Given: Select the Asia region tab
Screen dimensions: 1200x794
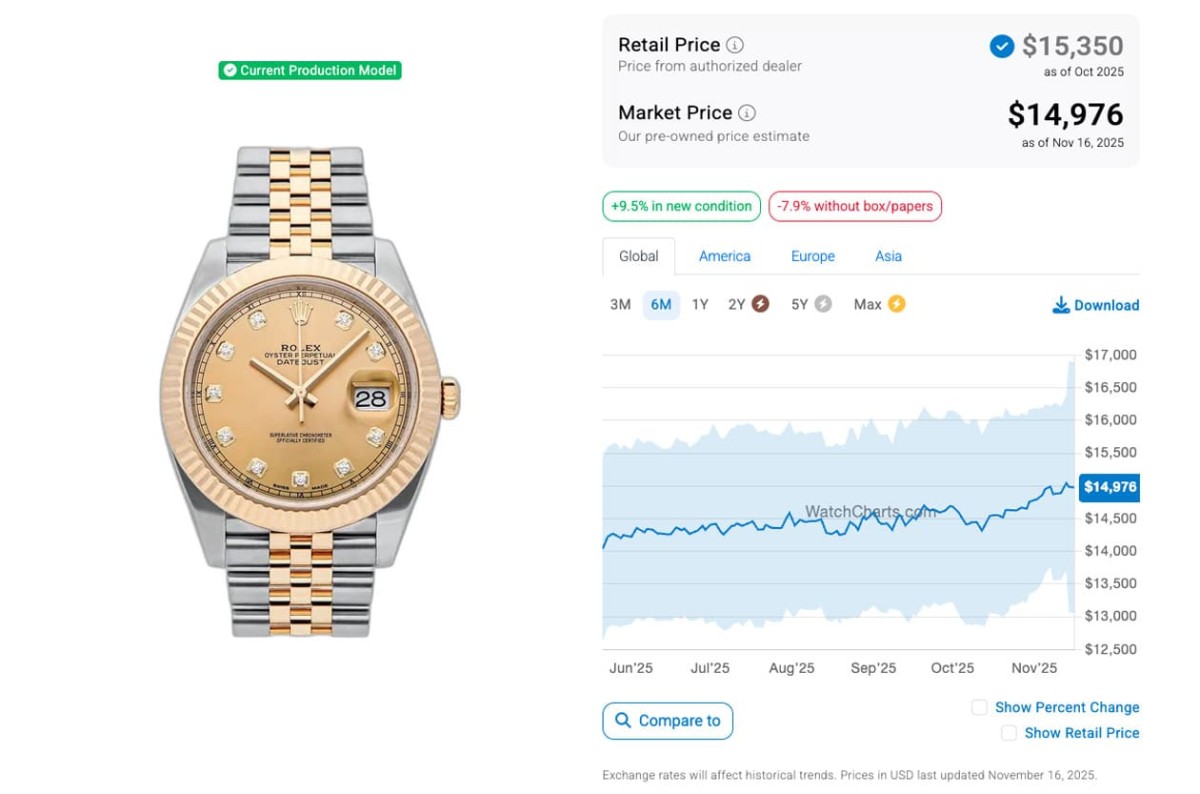Looking at the screenshot, I should [x=888, y=256].
